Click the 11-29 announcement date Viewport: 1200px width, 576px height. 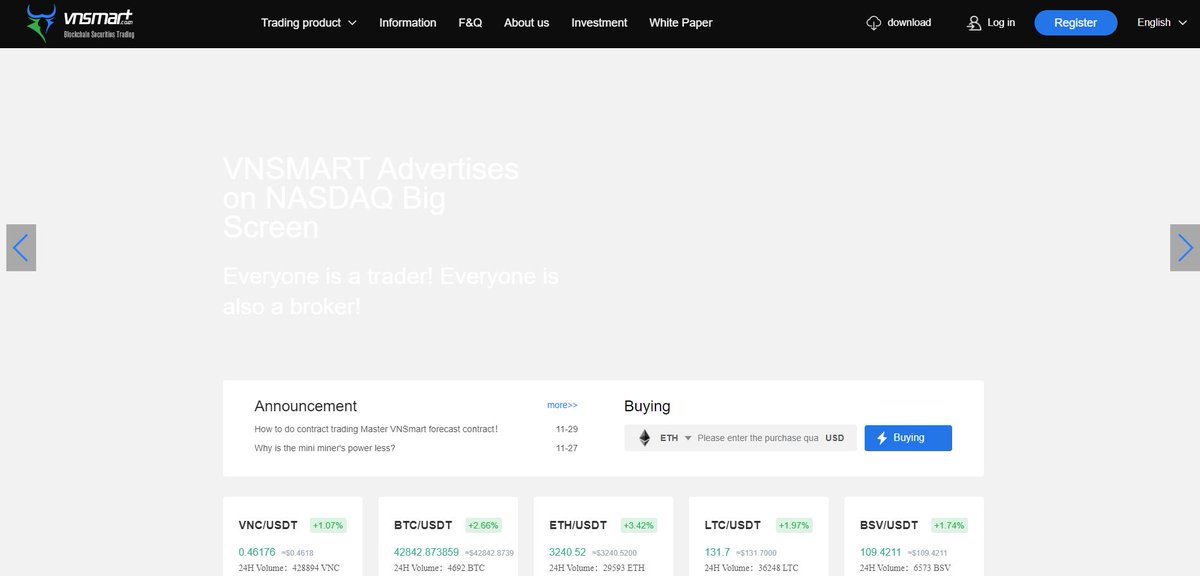[567, 429]
